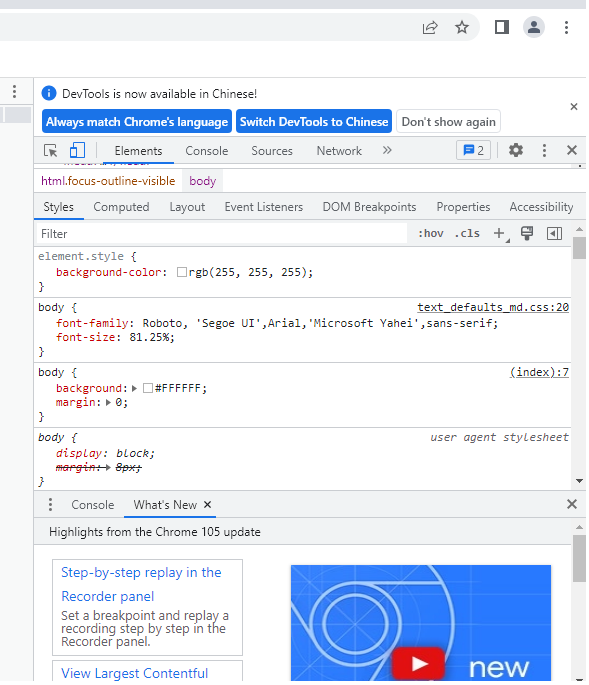
Task: Click the bookmark star icon
Action: [462, 28]
